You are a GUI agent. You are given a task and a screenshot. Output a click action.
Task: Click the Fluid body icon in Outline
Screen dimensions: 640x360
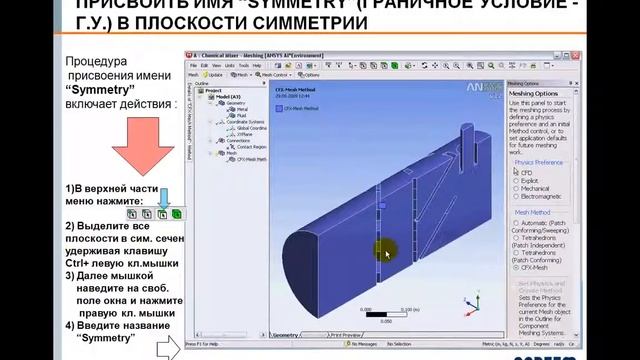[232, 116]
